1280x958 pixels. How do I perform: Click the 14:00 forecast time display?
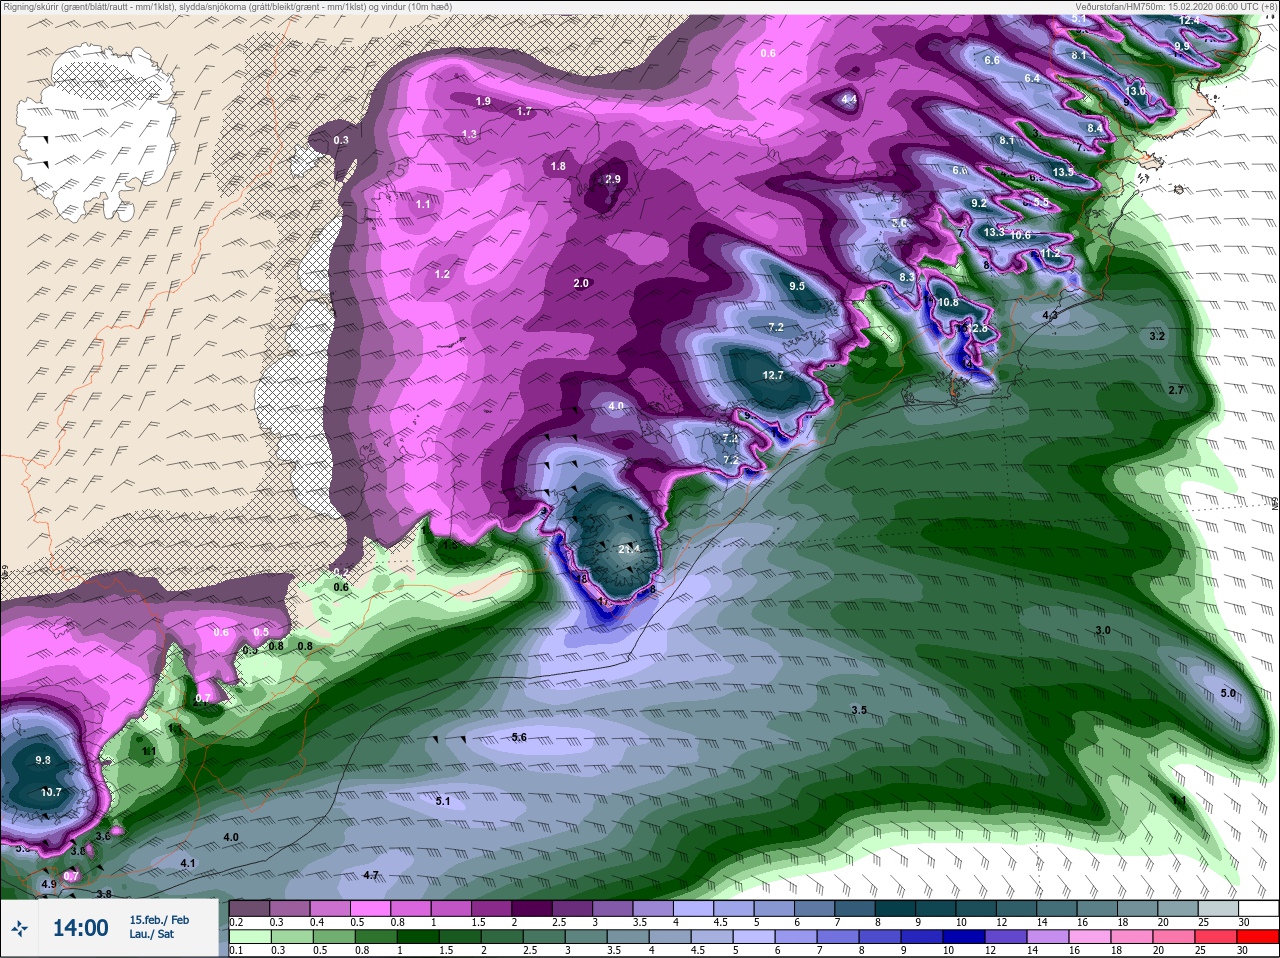coord(80,928)
